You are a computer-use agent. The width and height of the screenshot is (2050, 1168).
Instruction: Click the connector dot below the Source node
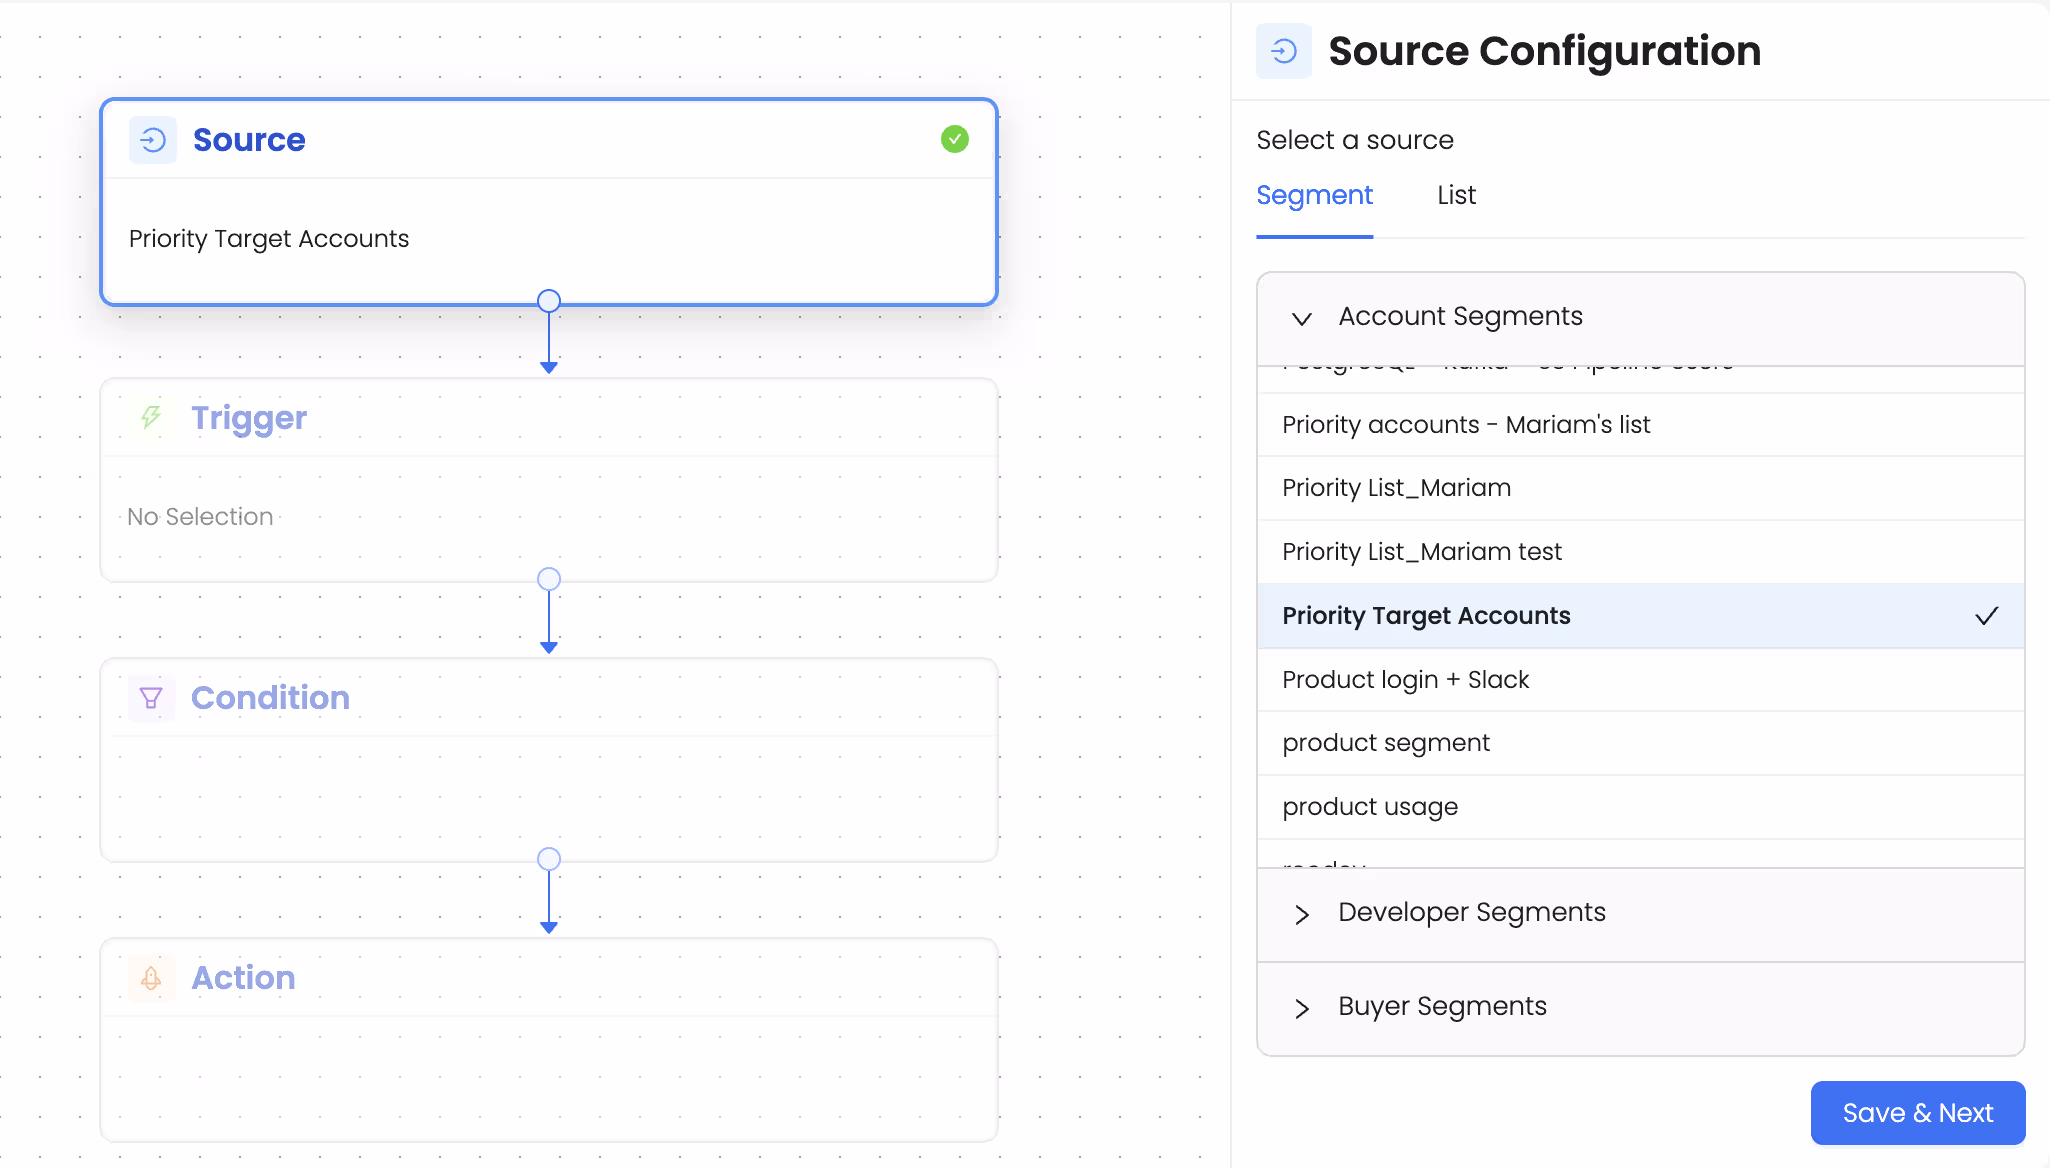point(548,300)
